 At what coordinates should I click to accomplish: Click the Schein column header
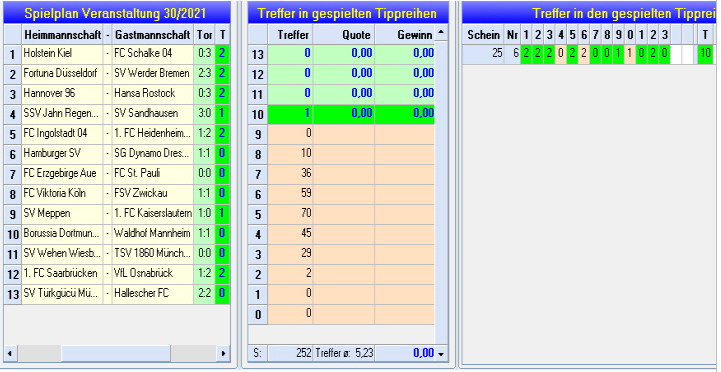[x=483, y=35]
